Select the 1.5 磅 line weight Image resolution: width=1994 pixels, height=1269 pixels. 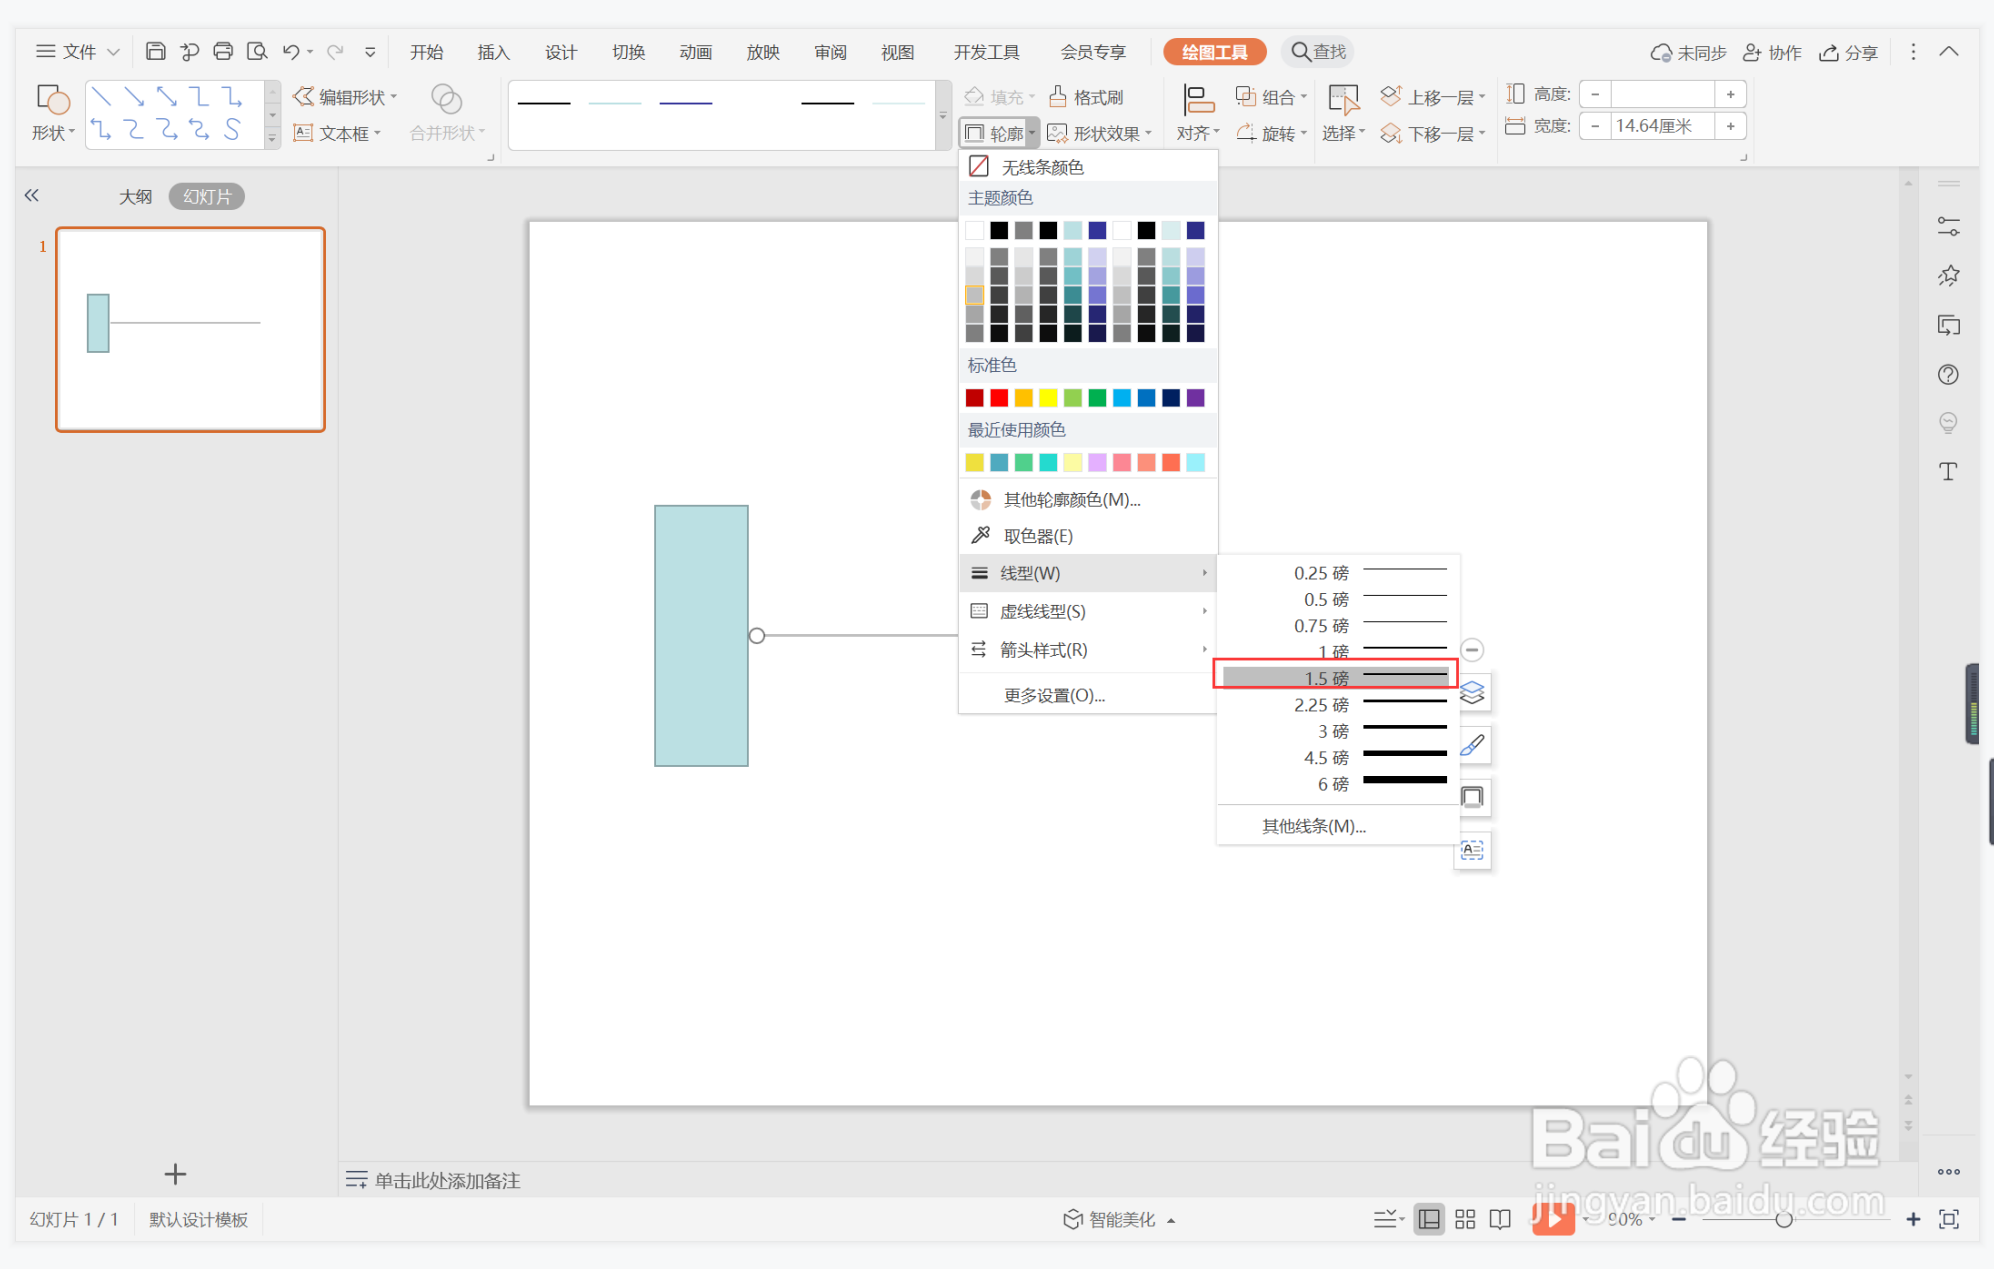tap(1336, 677)
